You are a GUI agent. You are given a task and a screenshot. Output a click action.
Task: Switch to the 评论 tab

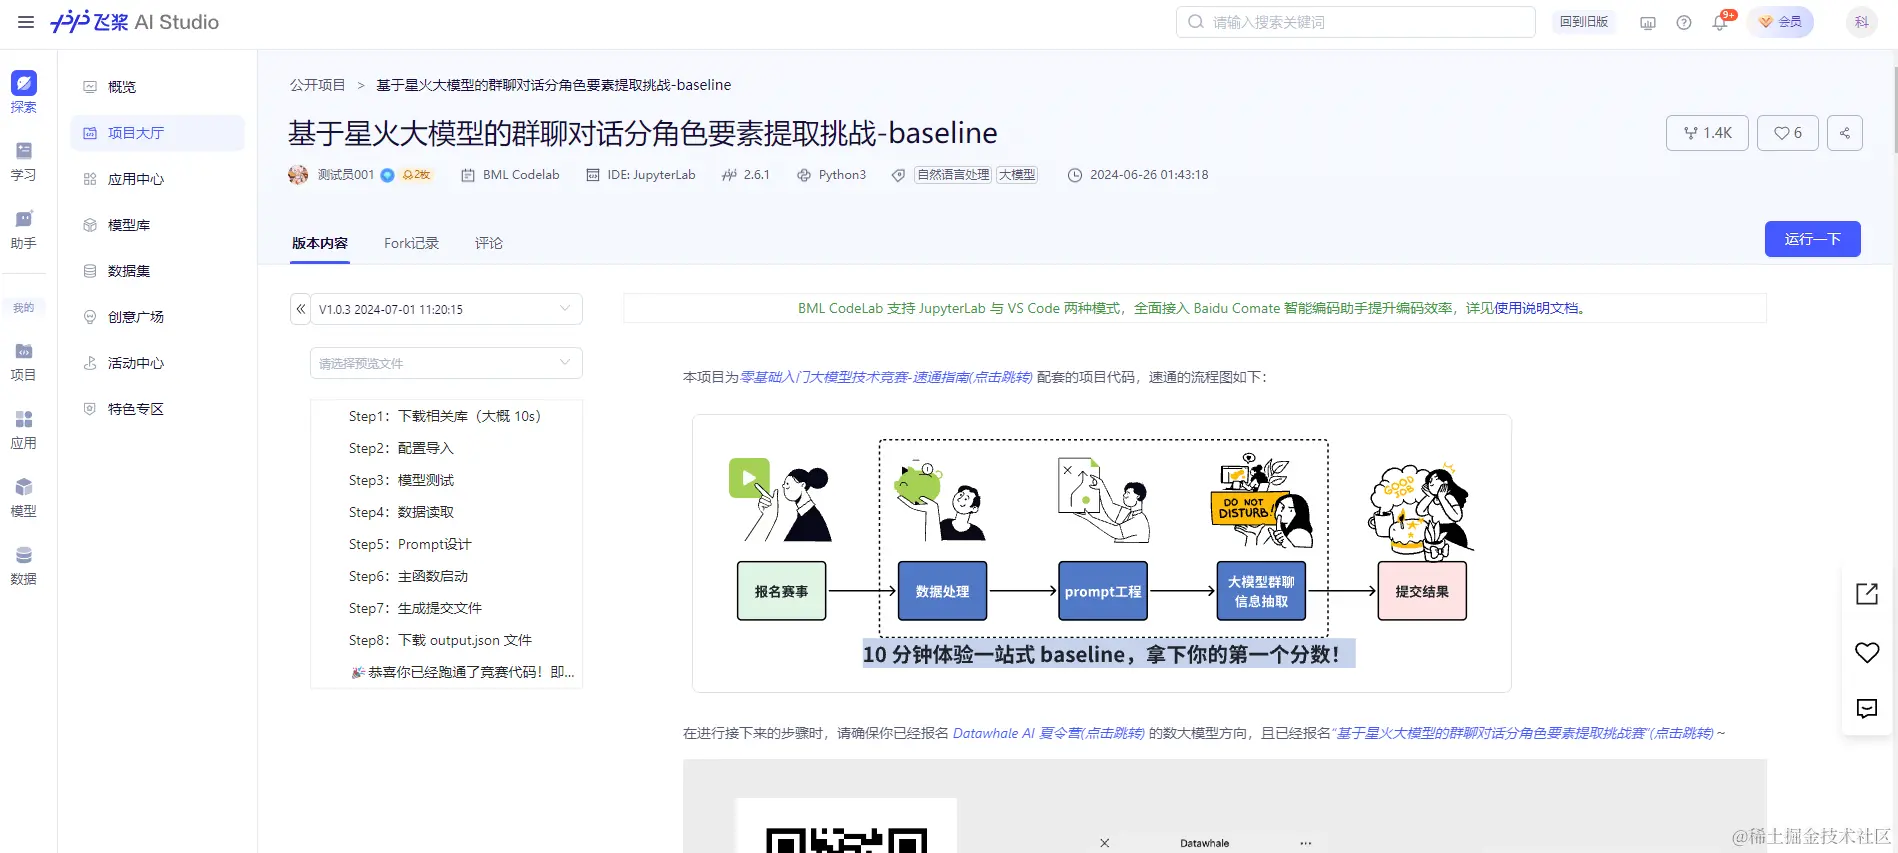click(x=489, y=243)
